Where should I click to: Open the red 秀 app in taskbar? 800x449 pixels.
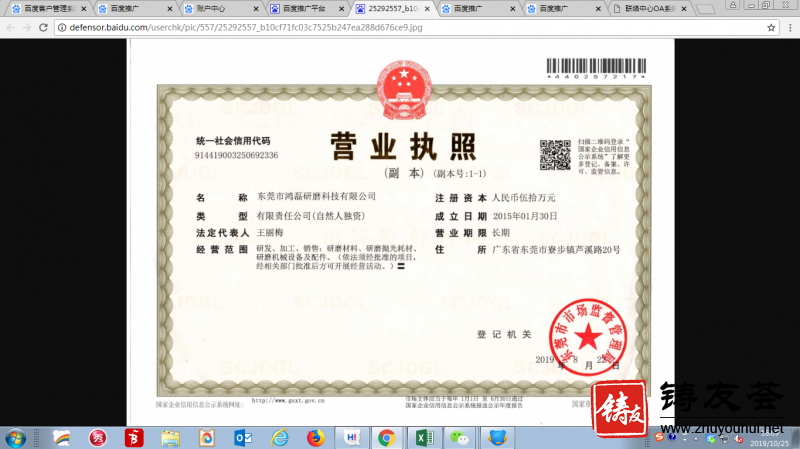[98, 438]
